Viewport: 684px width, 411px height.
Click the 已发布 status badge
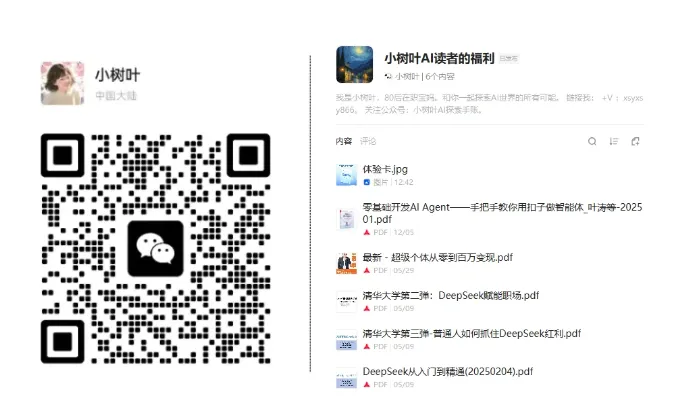click(509, 58)
